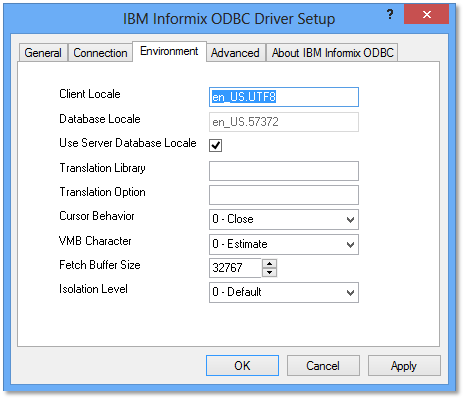465x400 pixels.
Task: Go to the Advanced tab
Action: pyautogui.click(x=235, y=53)
